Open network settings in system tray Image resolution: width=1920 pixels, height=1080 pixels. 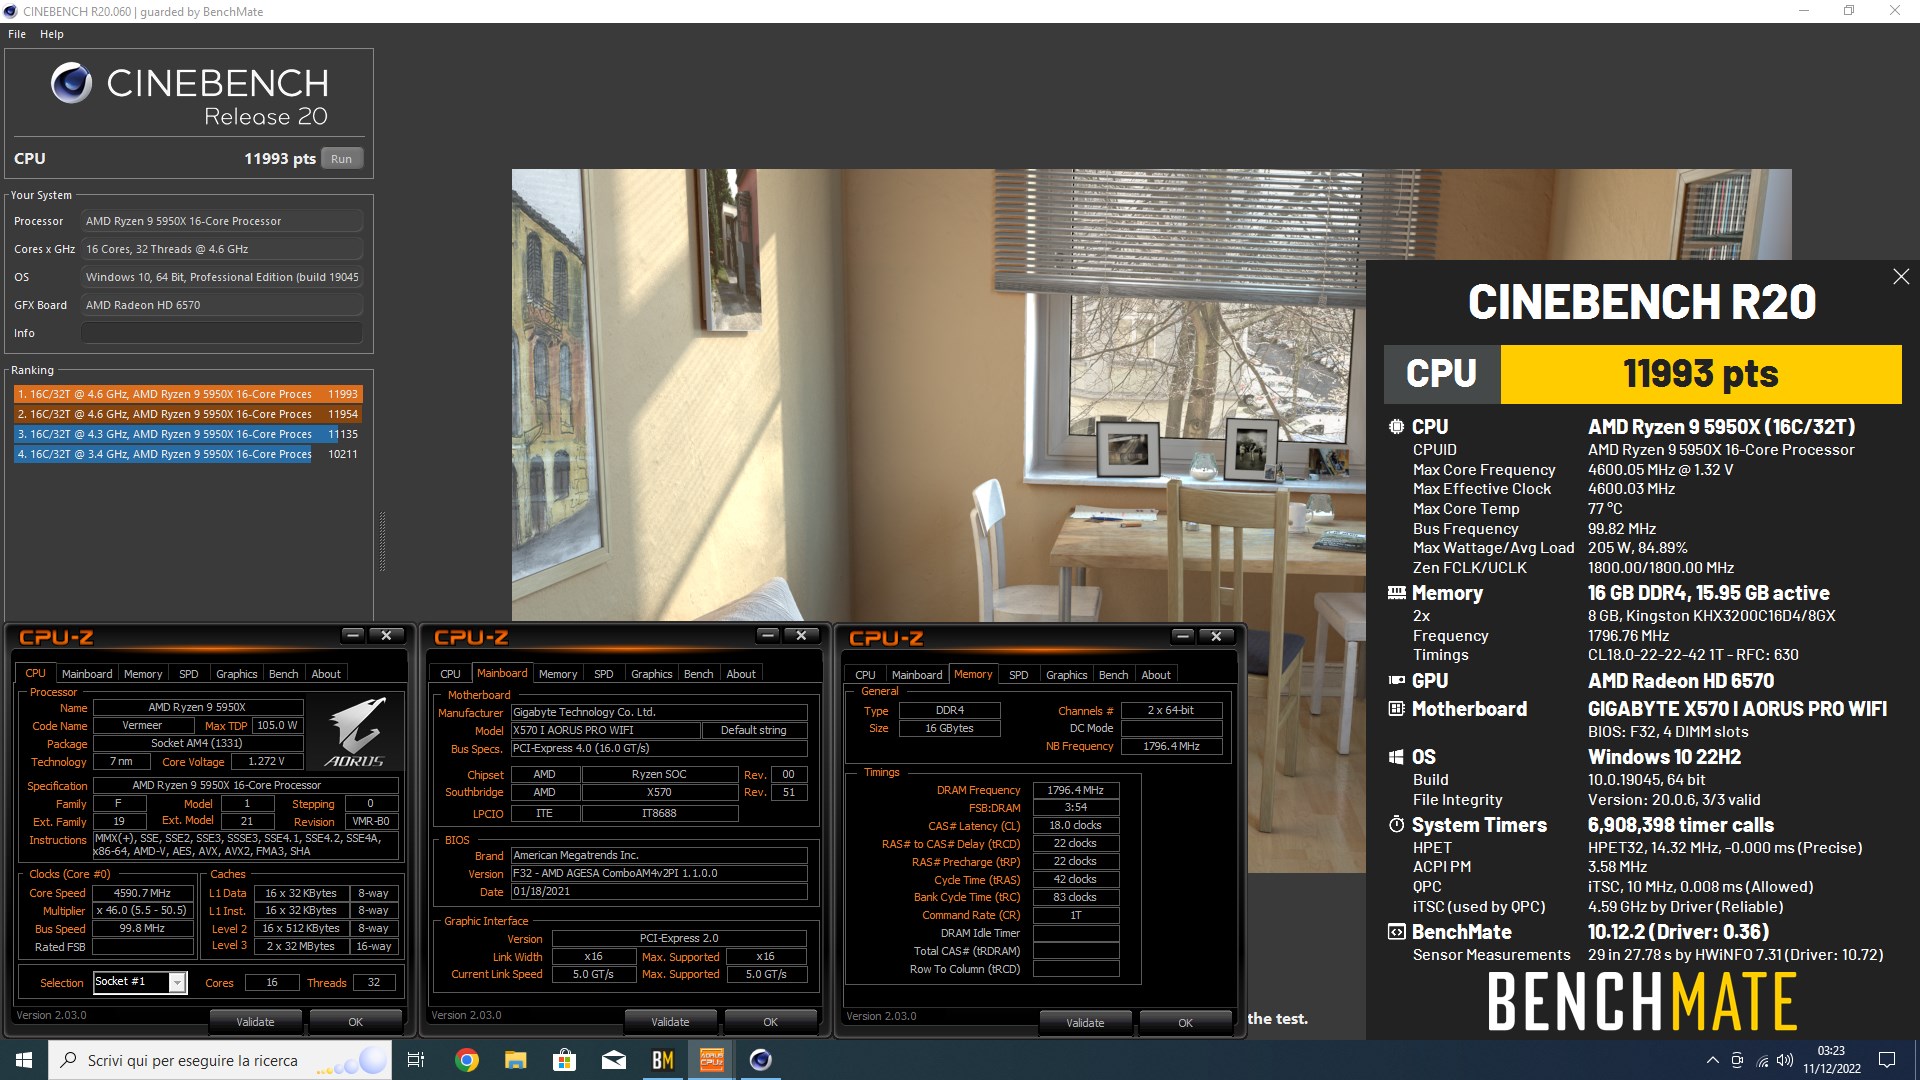(1762, 1060)
